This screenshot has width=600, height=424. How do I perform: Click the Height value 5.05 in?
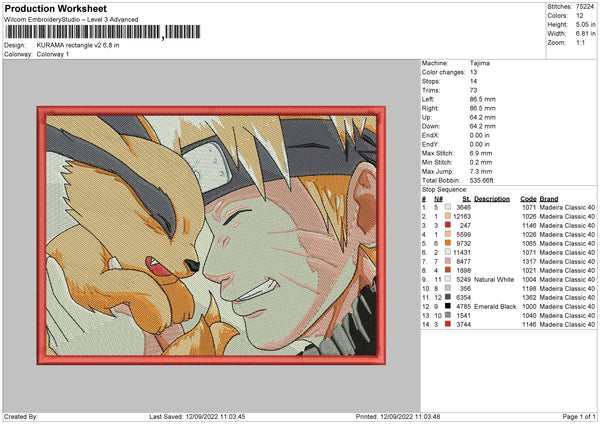click(585, 24)
